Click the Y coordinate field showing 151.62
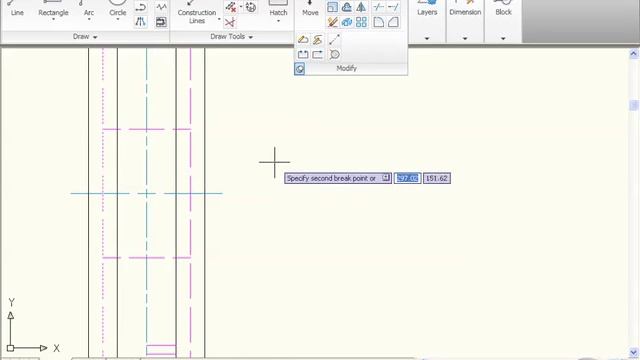640x360 pixels. [x=437, y=178]
